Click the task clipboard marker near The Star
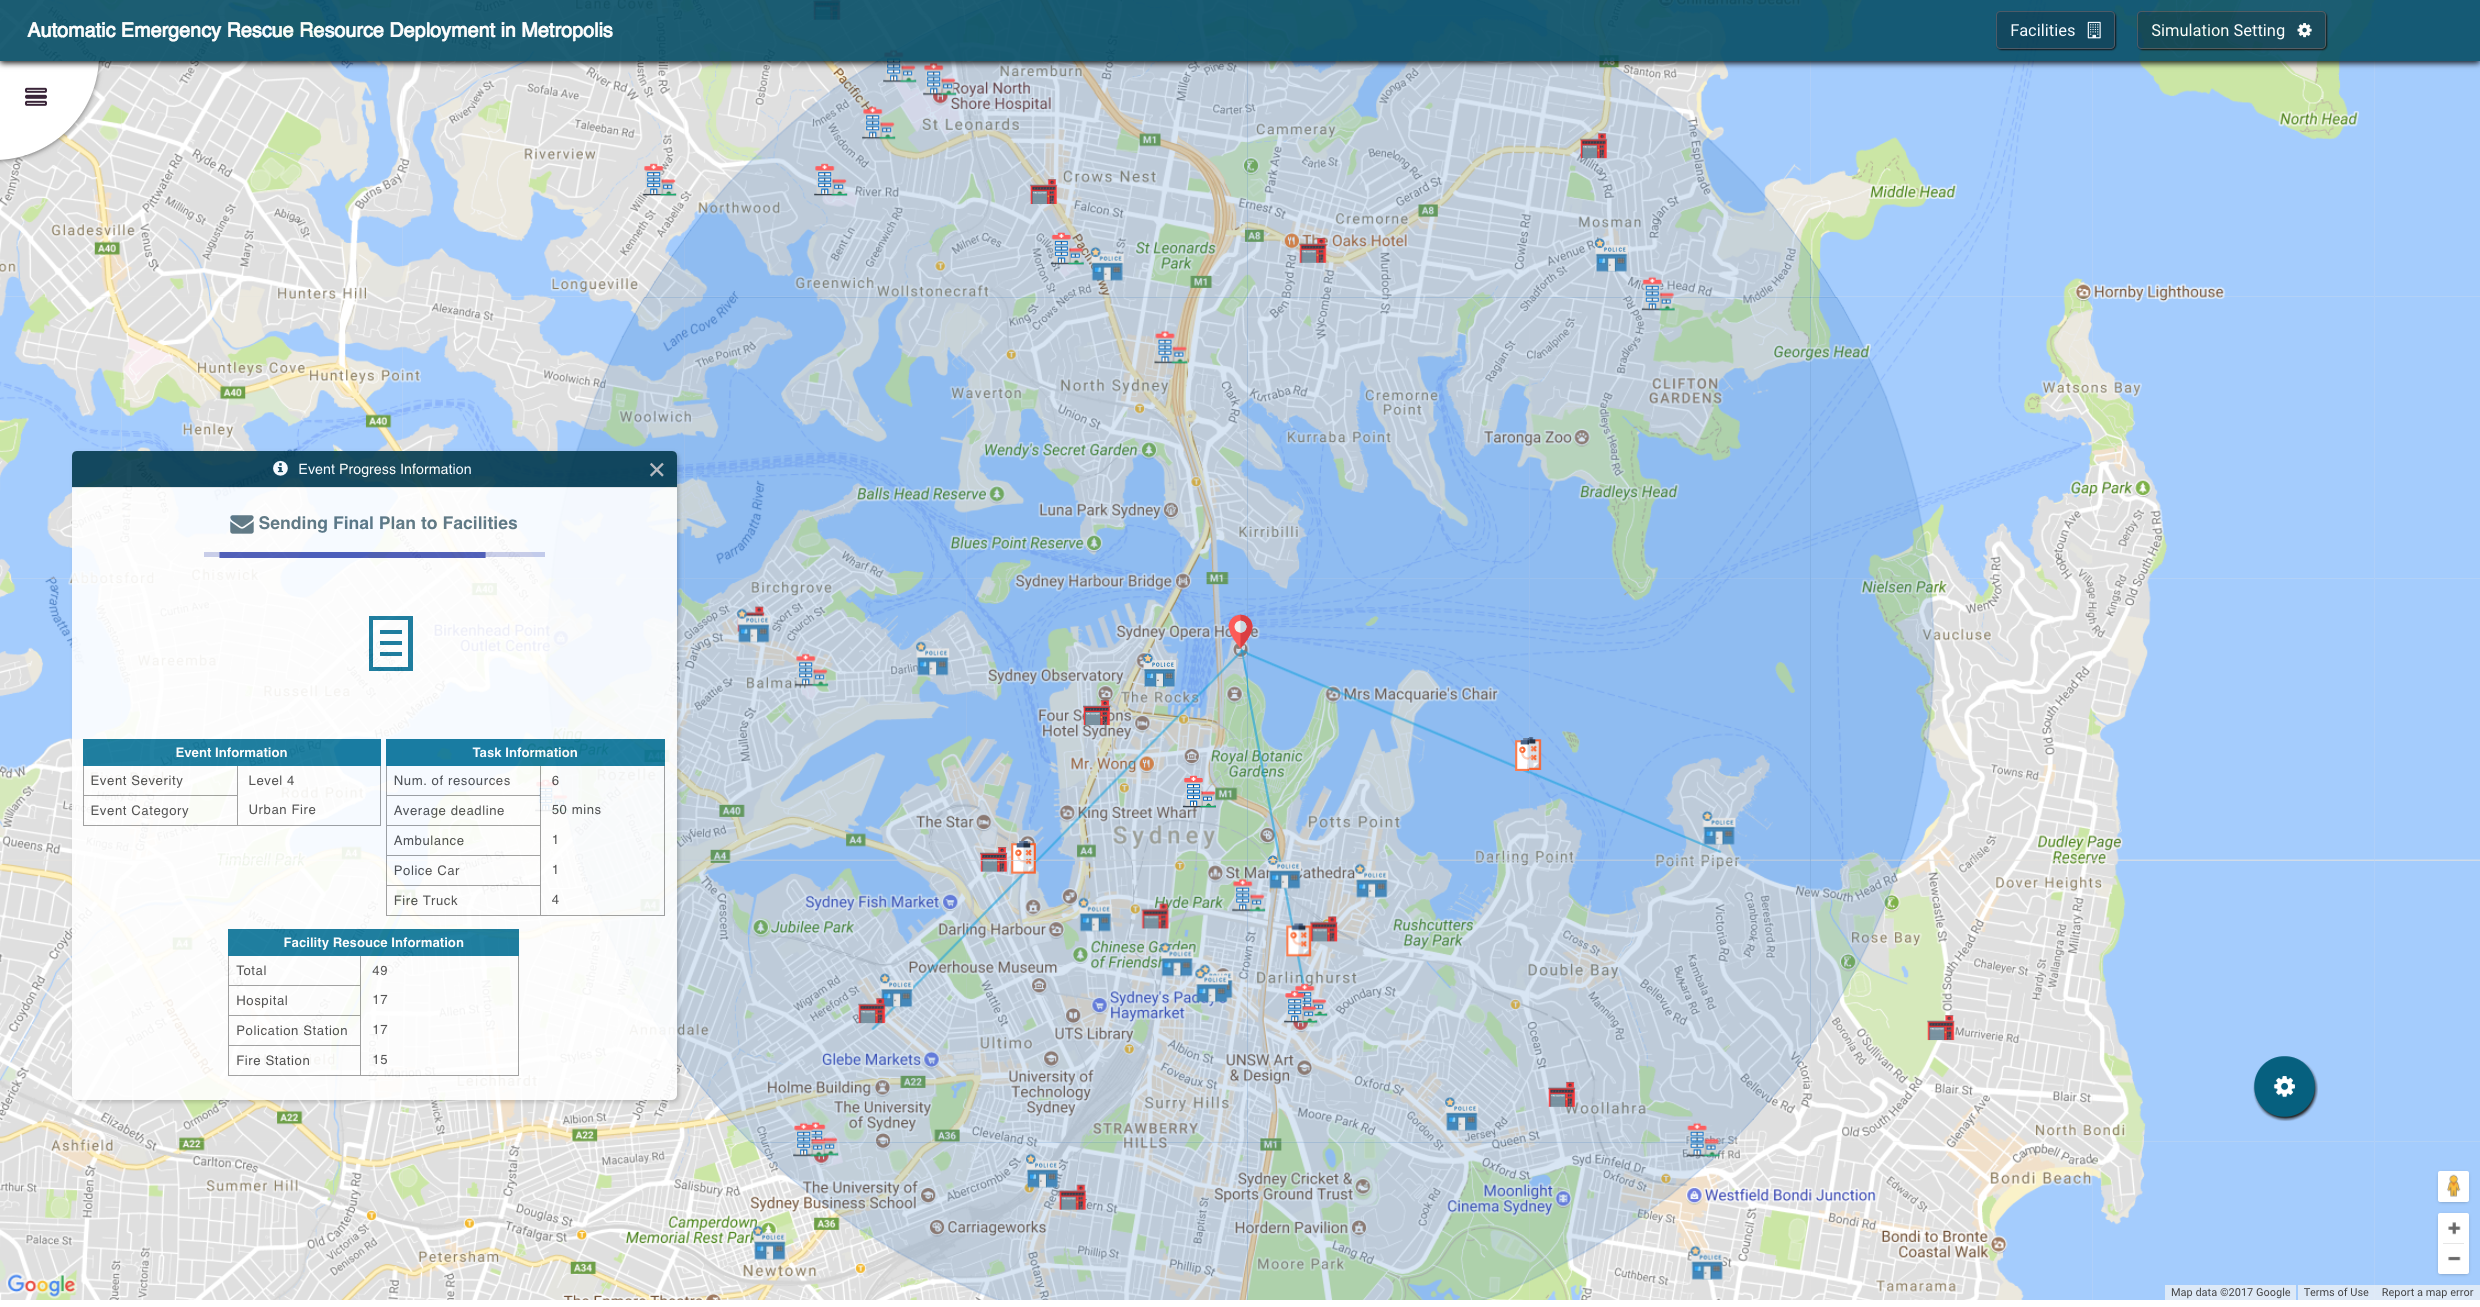 pos(1023,857)
